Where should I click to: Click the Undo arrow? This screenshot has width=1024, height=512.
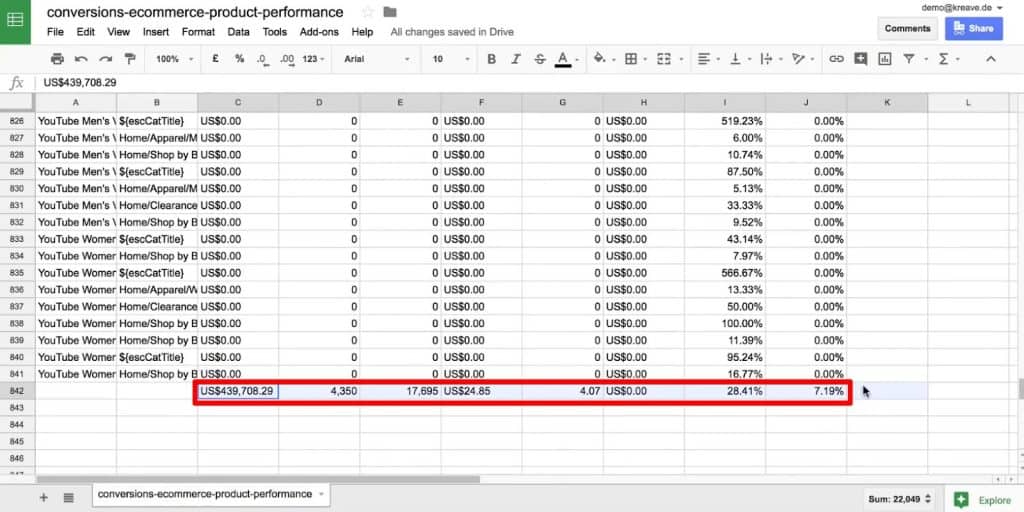click(82, 59)
